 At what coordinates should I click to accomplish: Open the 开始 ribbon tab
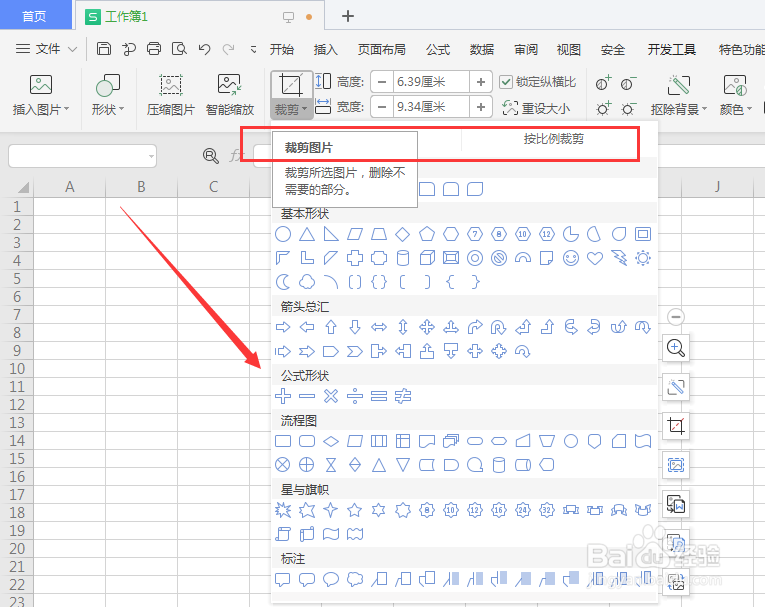(x=282, y=49)
